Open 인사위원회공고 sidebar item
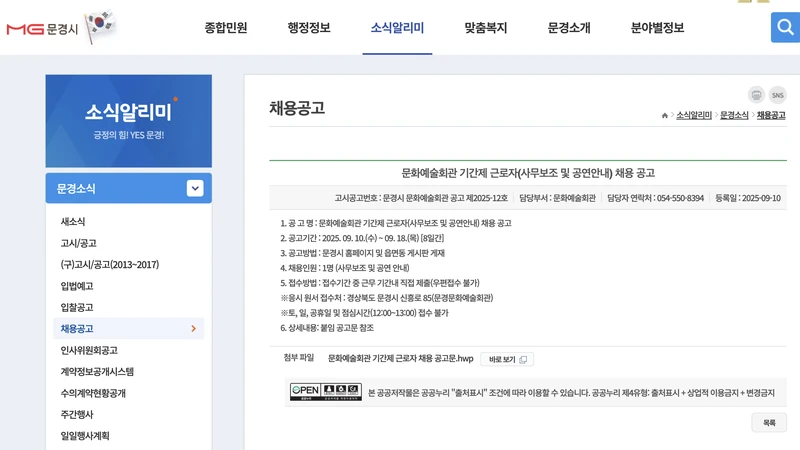Screen dimensions: 800x450 coord(89,350)
